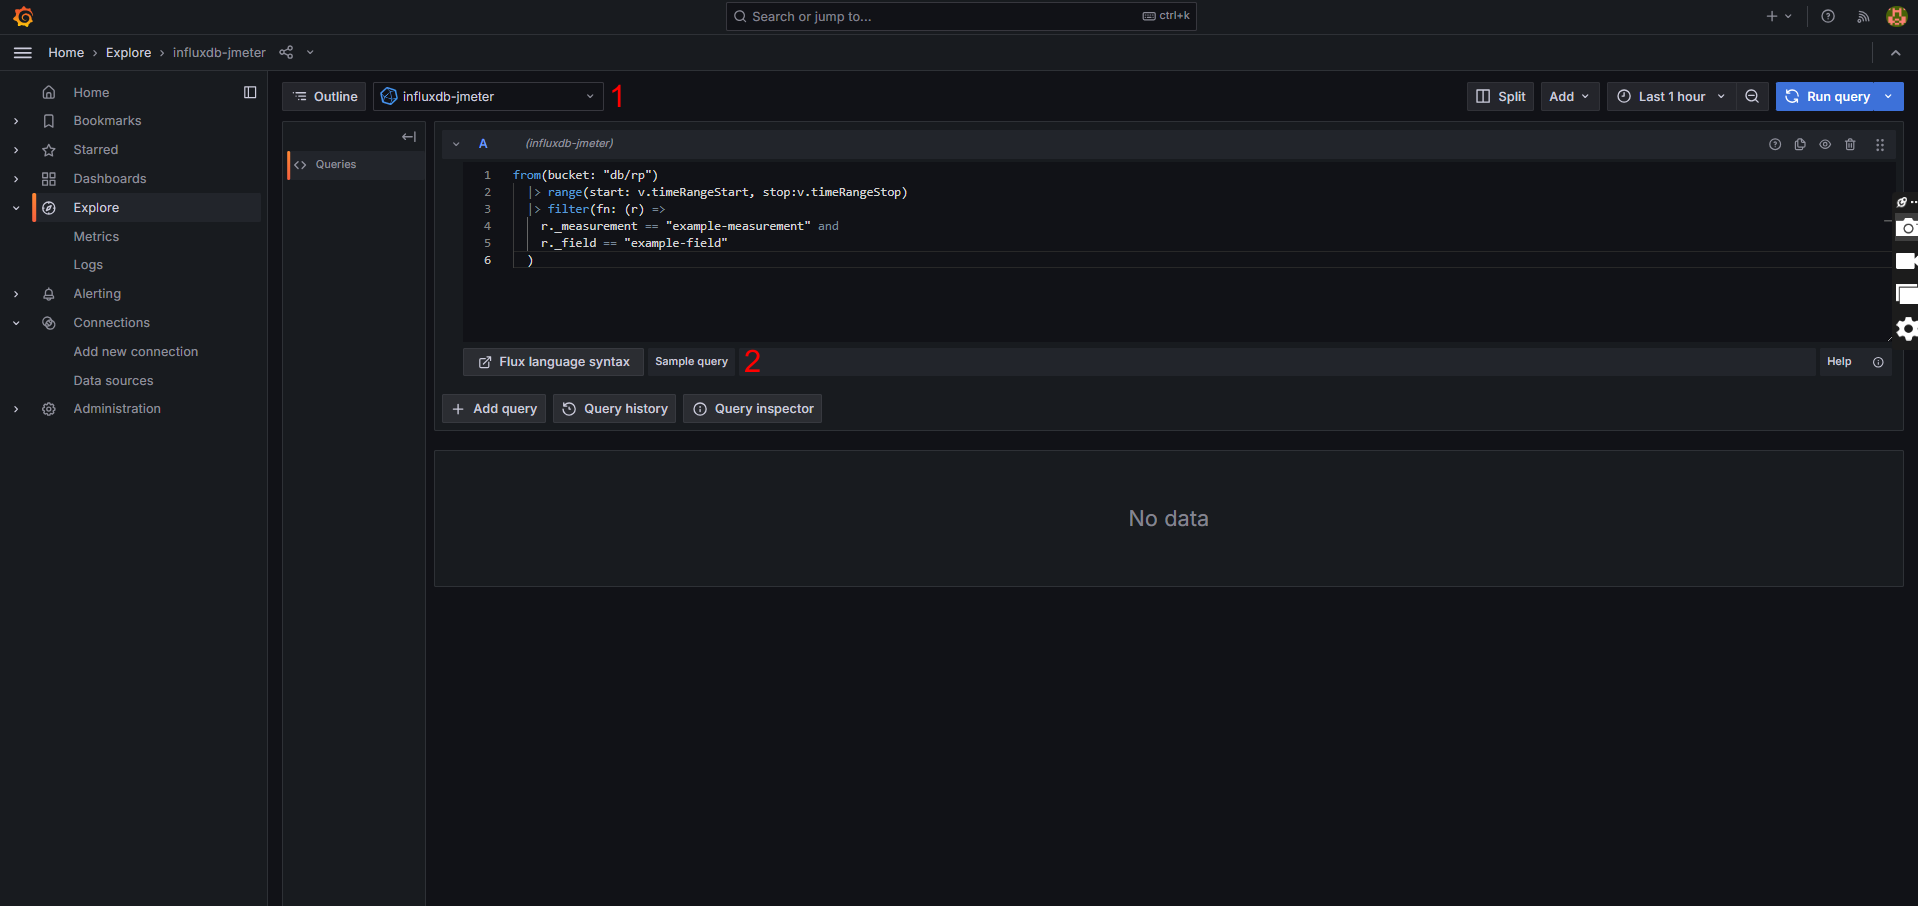Expand the Dashboards section arrow
Screen dimensions: 1918x906
point(16,179)
